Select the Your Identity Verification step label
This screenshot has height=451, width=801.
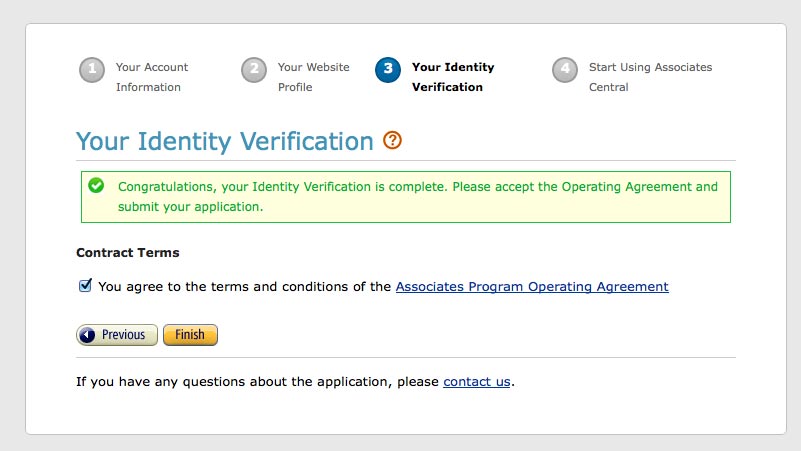pyautogui.click(x=453, y=77)
